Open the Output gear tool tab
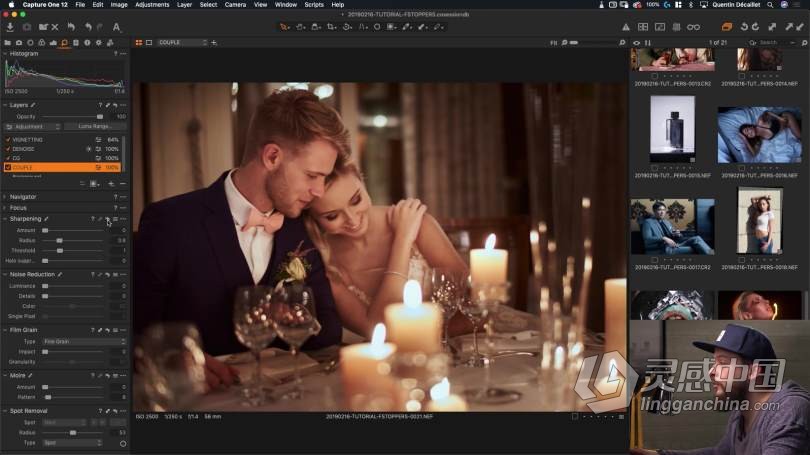The width and height of the screenshot is (810, 455). pos(99,43)
